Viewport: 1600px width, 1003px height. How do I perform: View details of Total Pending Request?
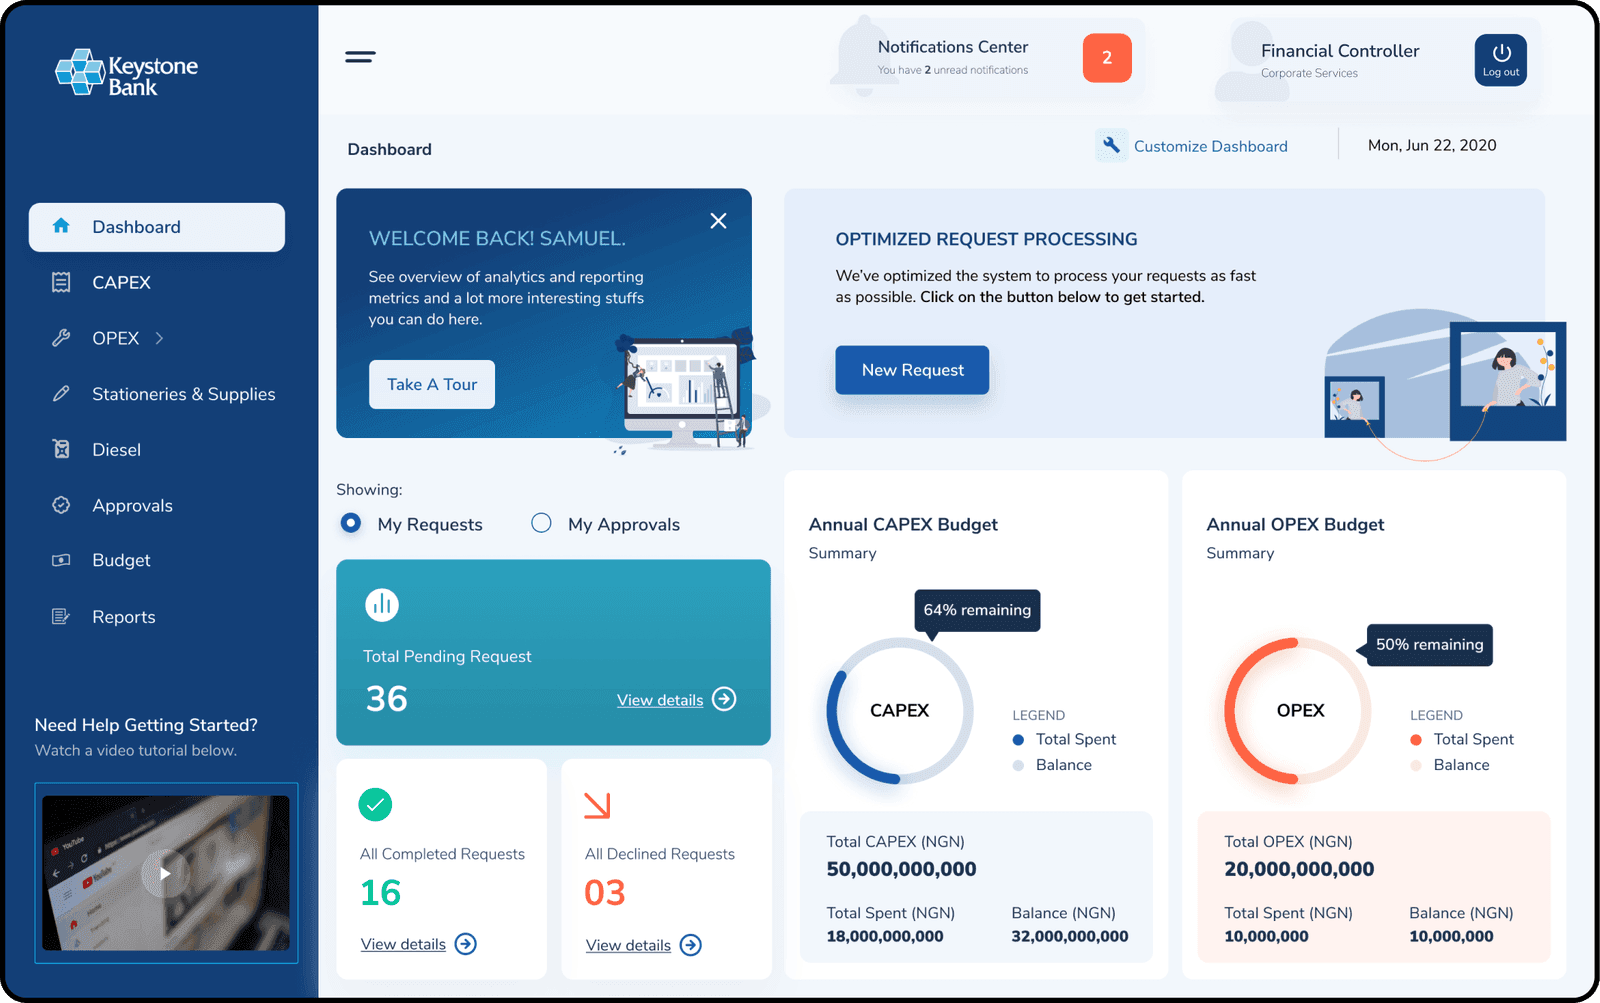660,700
